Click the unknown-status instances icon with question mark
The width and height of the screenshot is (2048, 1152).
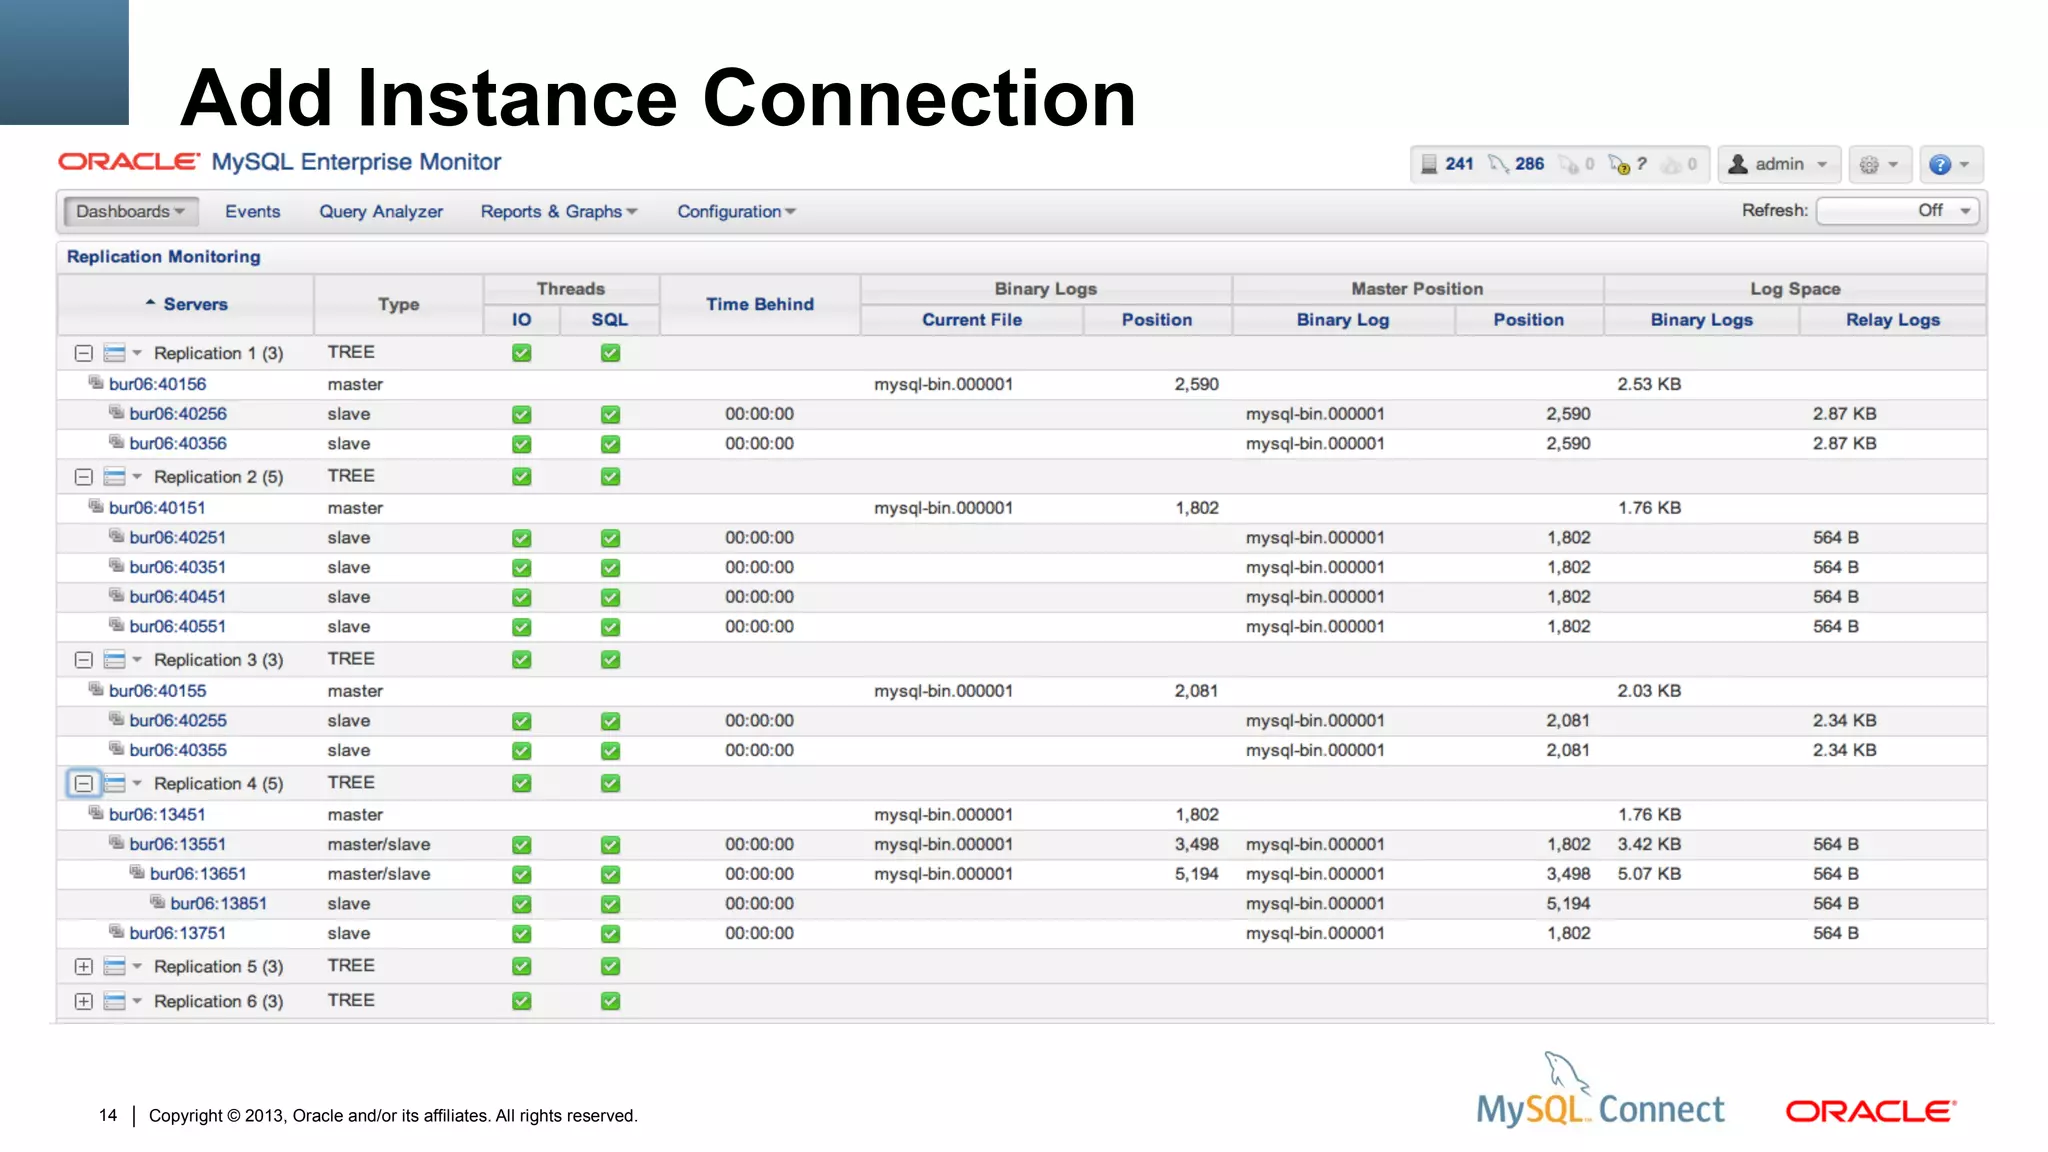click(1621, 165)
